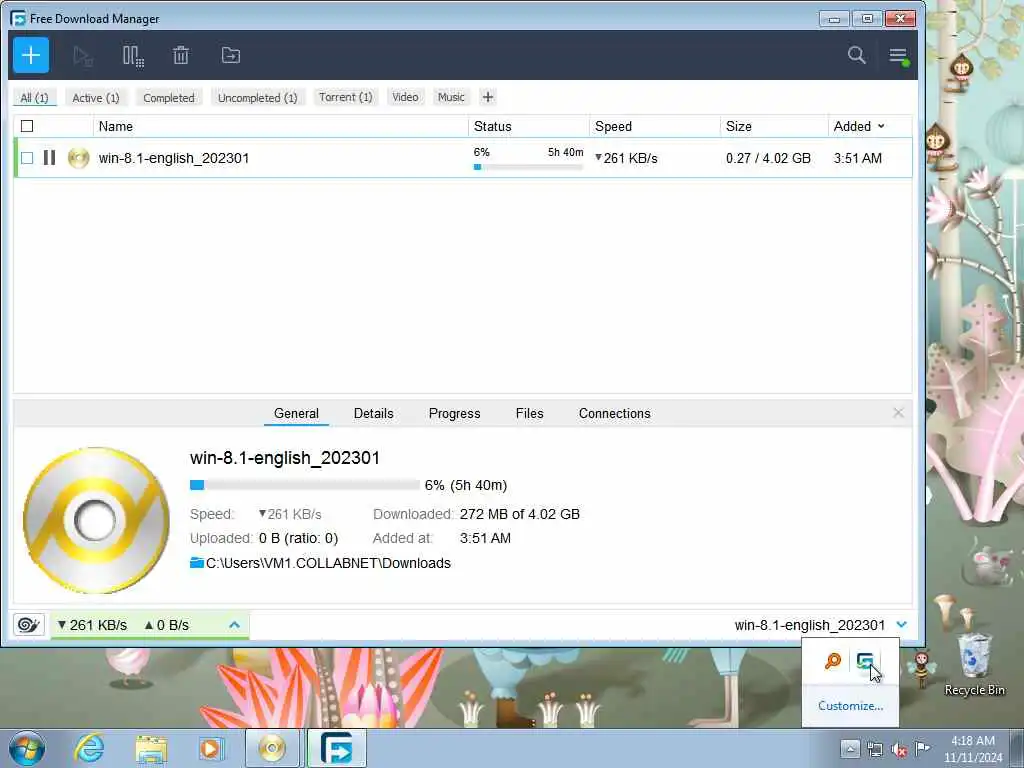This screenshot has width=1024, height=768.
Task: Sort by the Status column header
Action: [529, 126]
